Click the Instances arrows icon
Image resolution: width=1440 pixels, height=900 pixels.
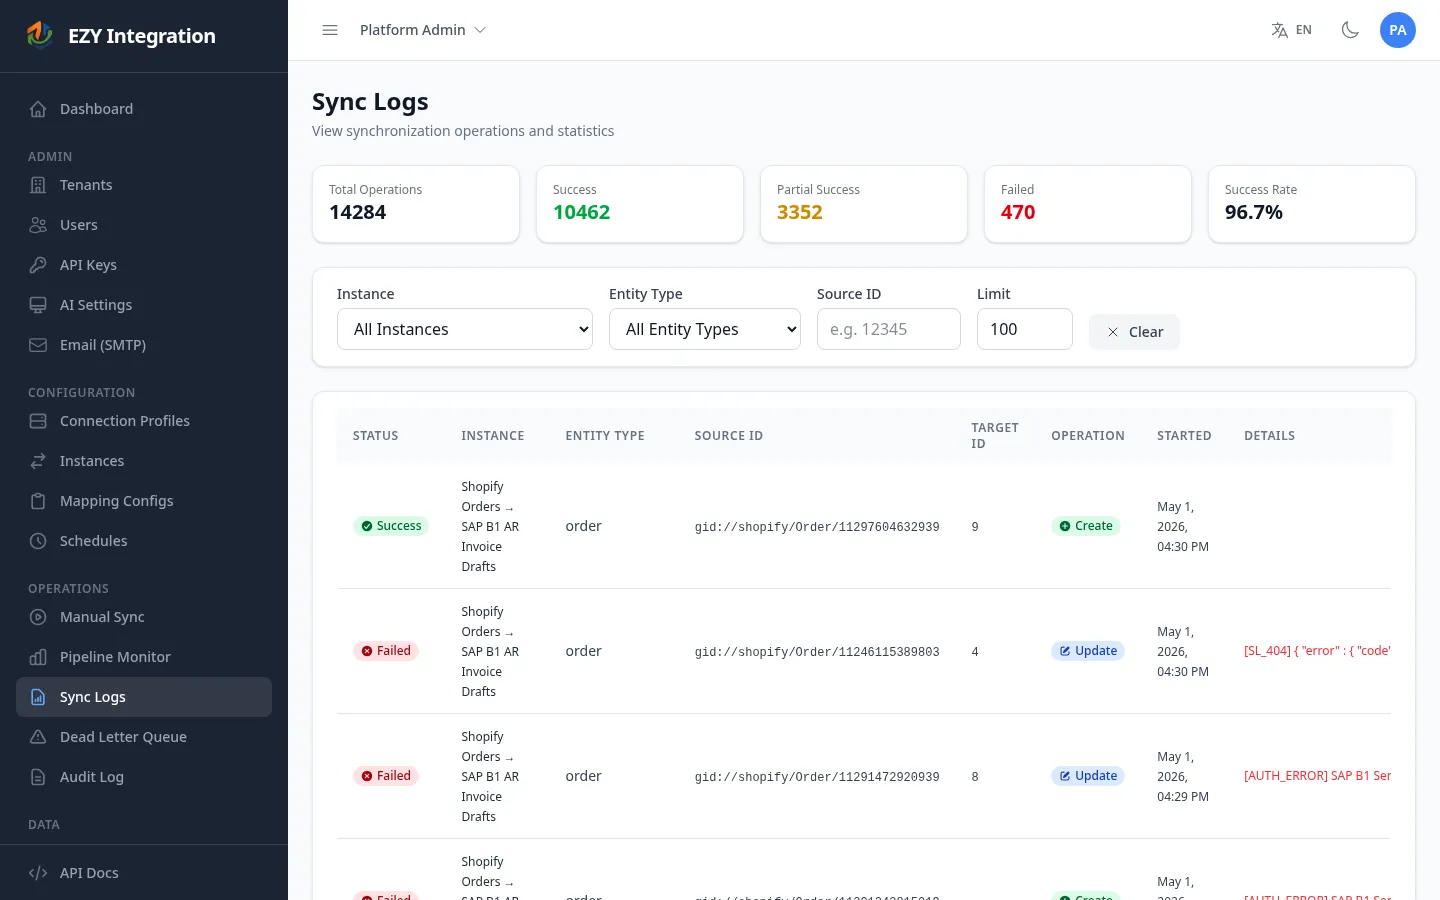pos(38,461)
